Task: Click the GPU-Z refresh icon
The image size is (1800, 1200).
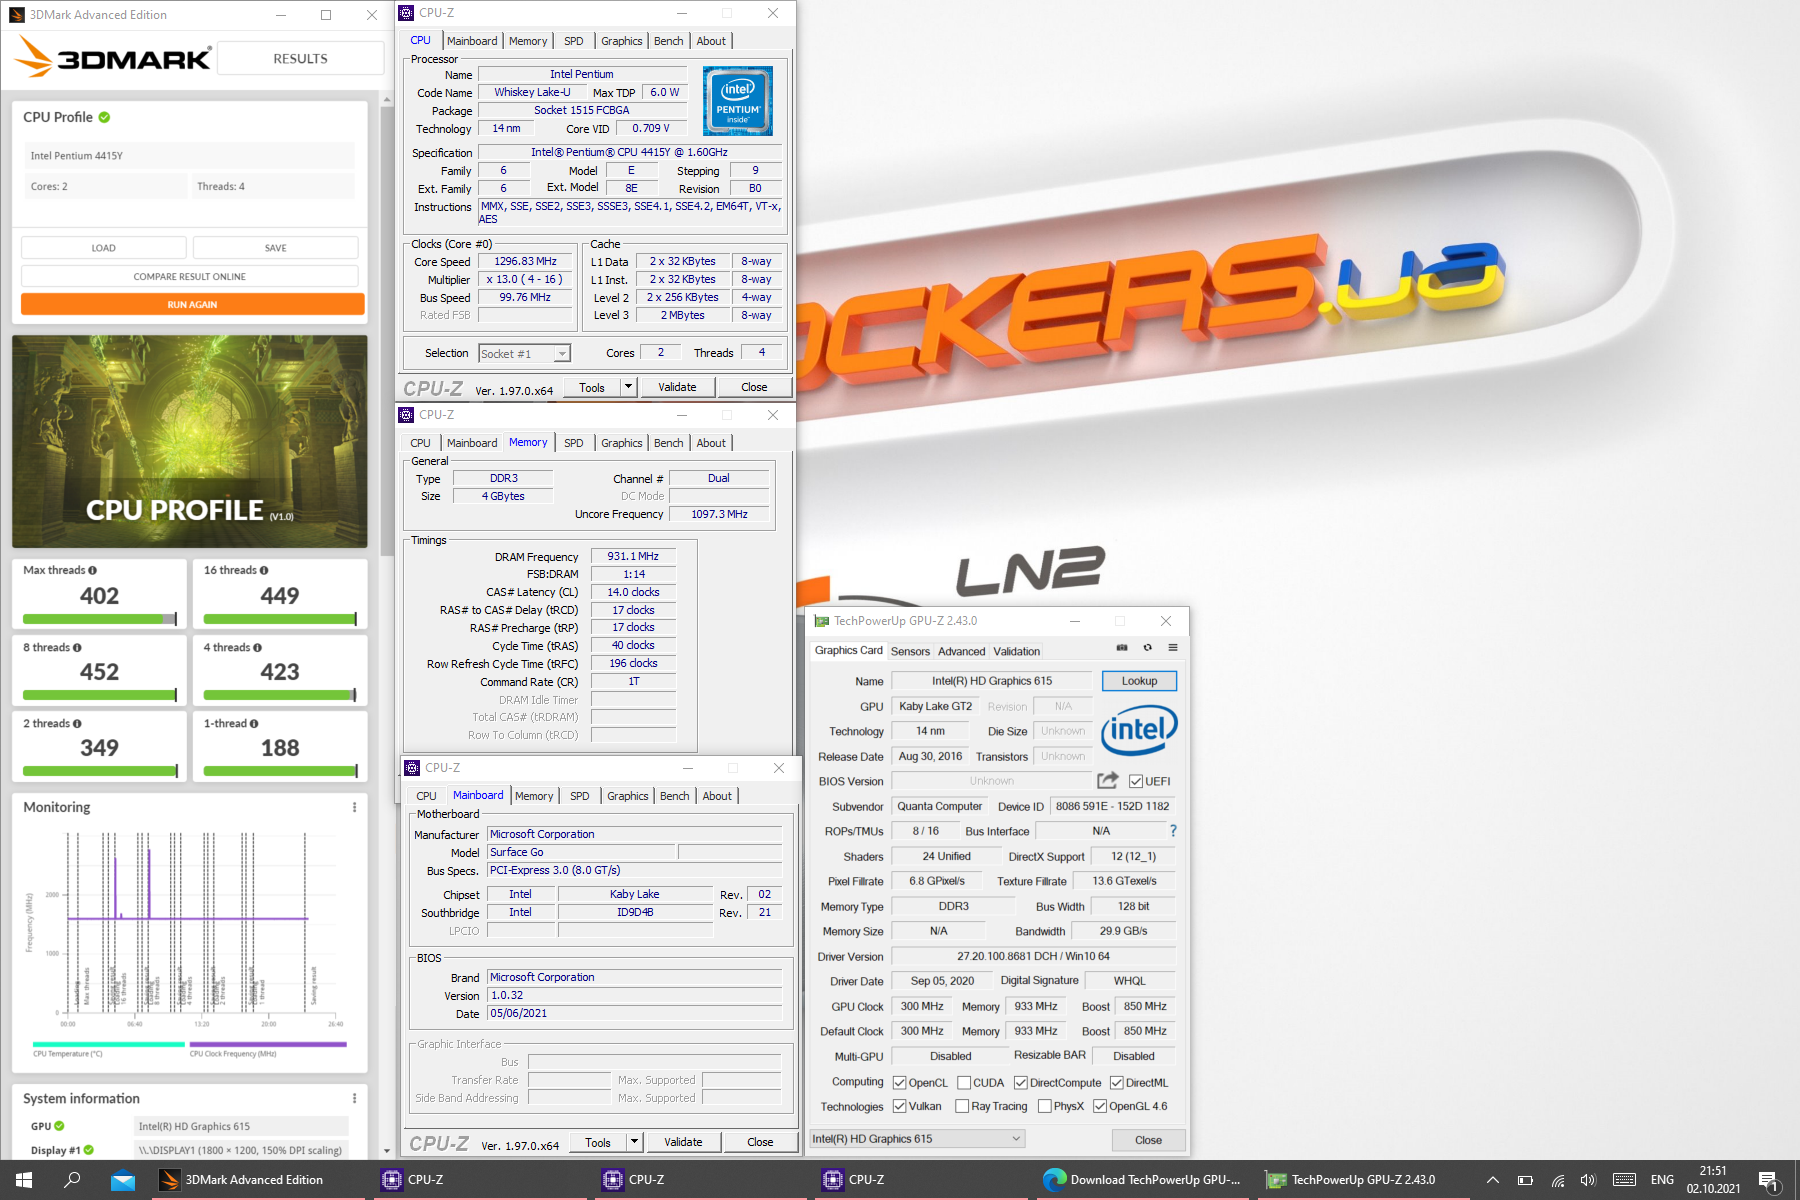Action: [1147, 648]
